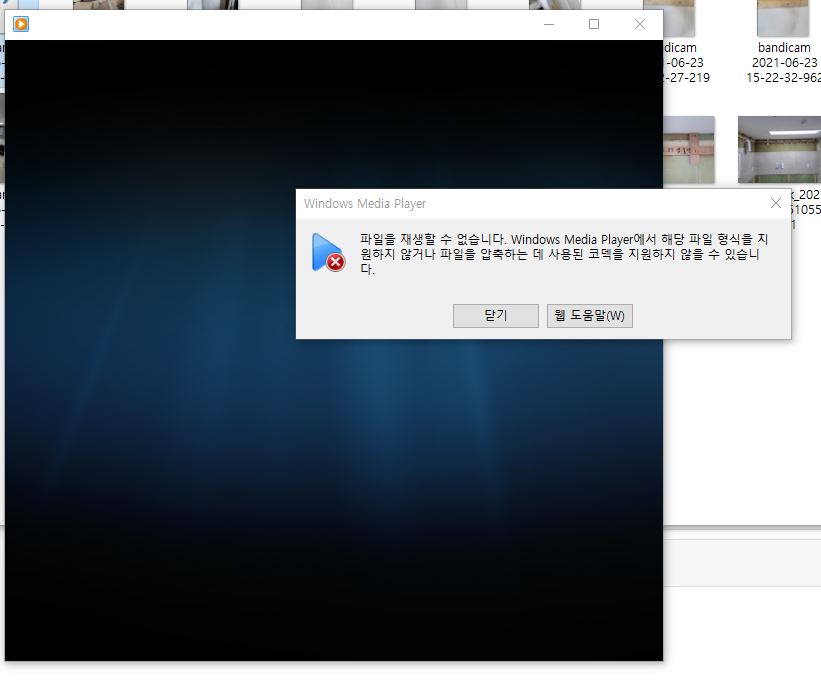Close the Windows Media Player error dialog
Viewport: 821px width, 685px height.
click(x=775, y=203)
